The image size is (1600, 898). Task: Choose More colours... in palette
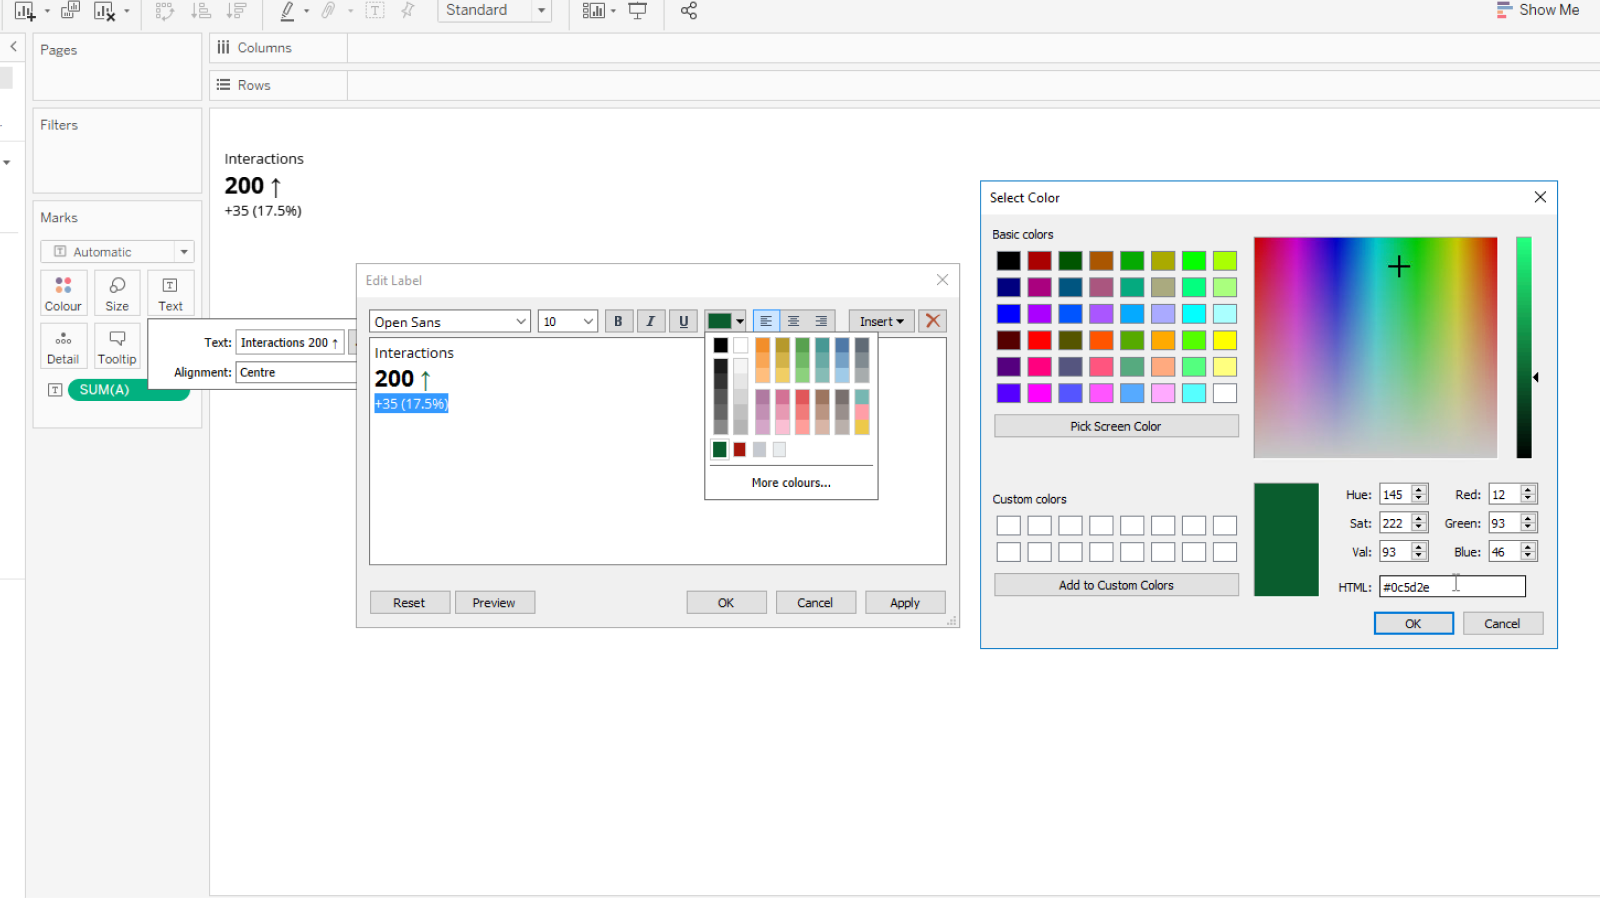pos(791,483)
